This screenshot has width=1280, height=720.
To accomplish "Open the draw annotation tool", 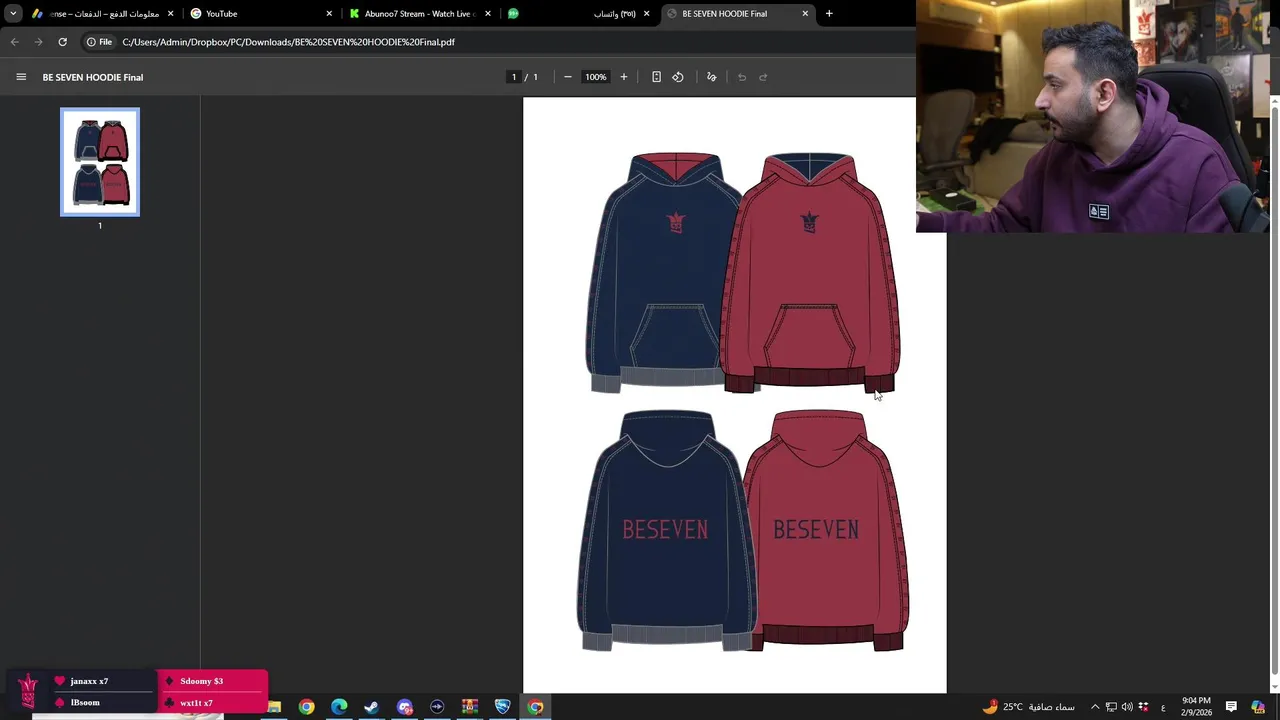I will coord(712,77).
